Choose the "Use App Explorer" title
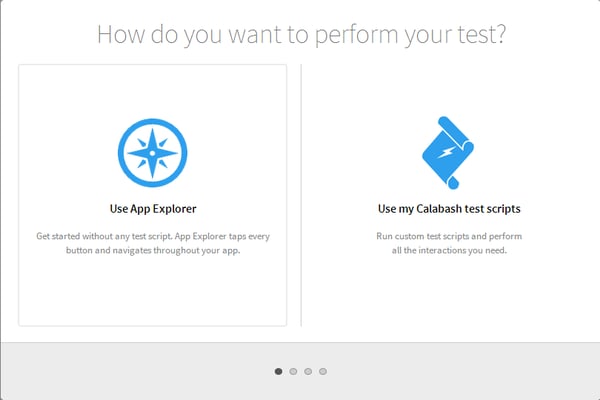 pyautogui.click(x=153, y=209)
